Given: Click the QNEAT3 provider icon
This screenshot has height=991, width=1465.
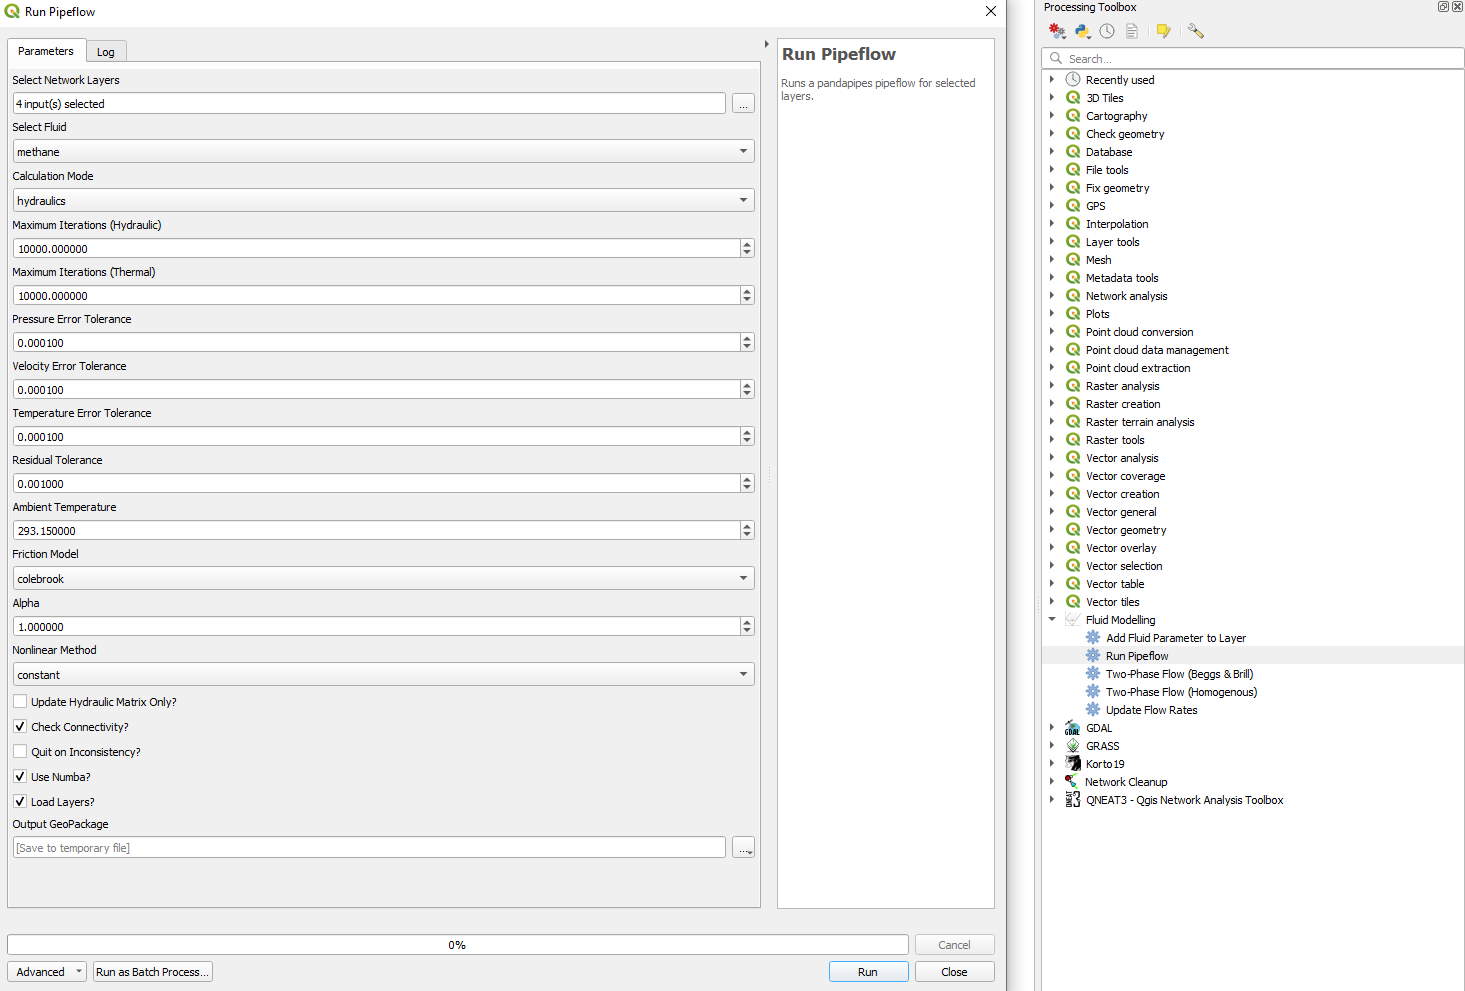Looking at the screenshot, I should pyautogui.click(x=1073, y=800).
